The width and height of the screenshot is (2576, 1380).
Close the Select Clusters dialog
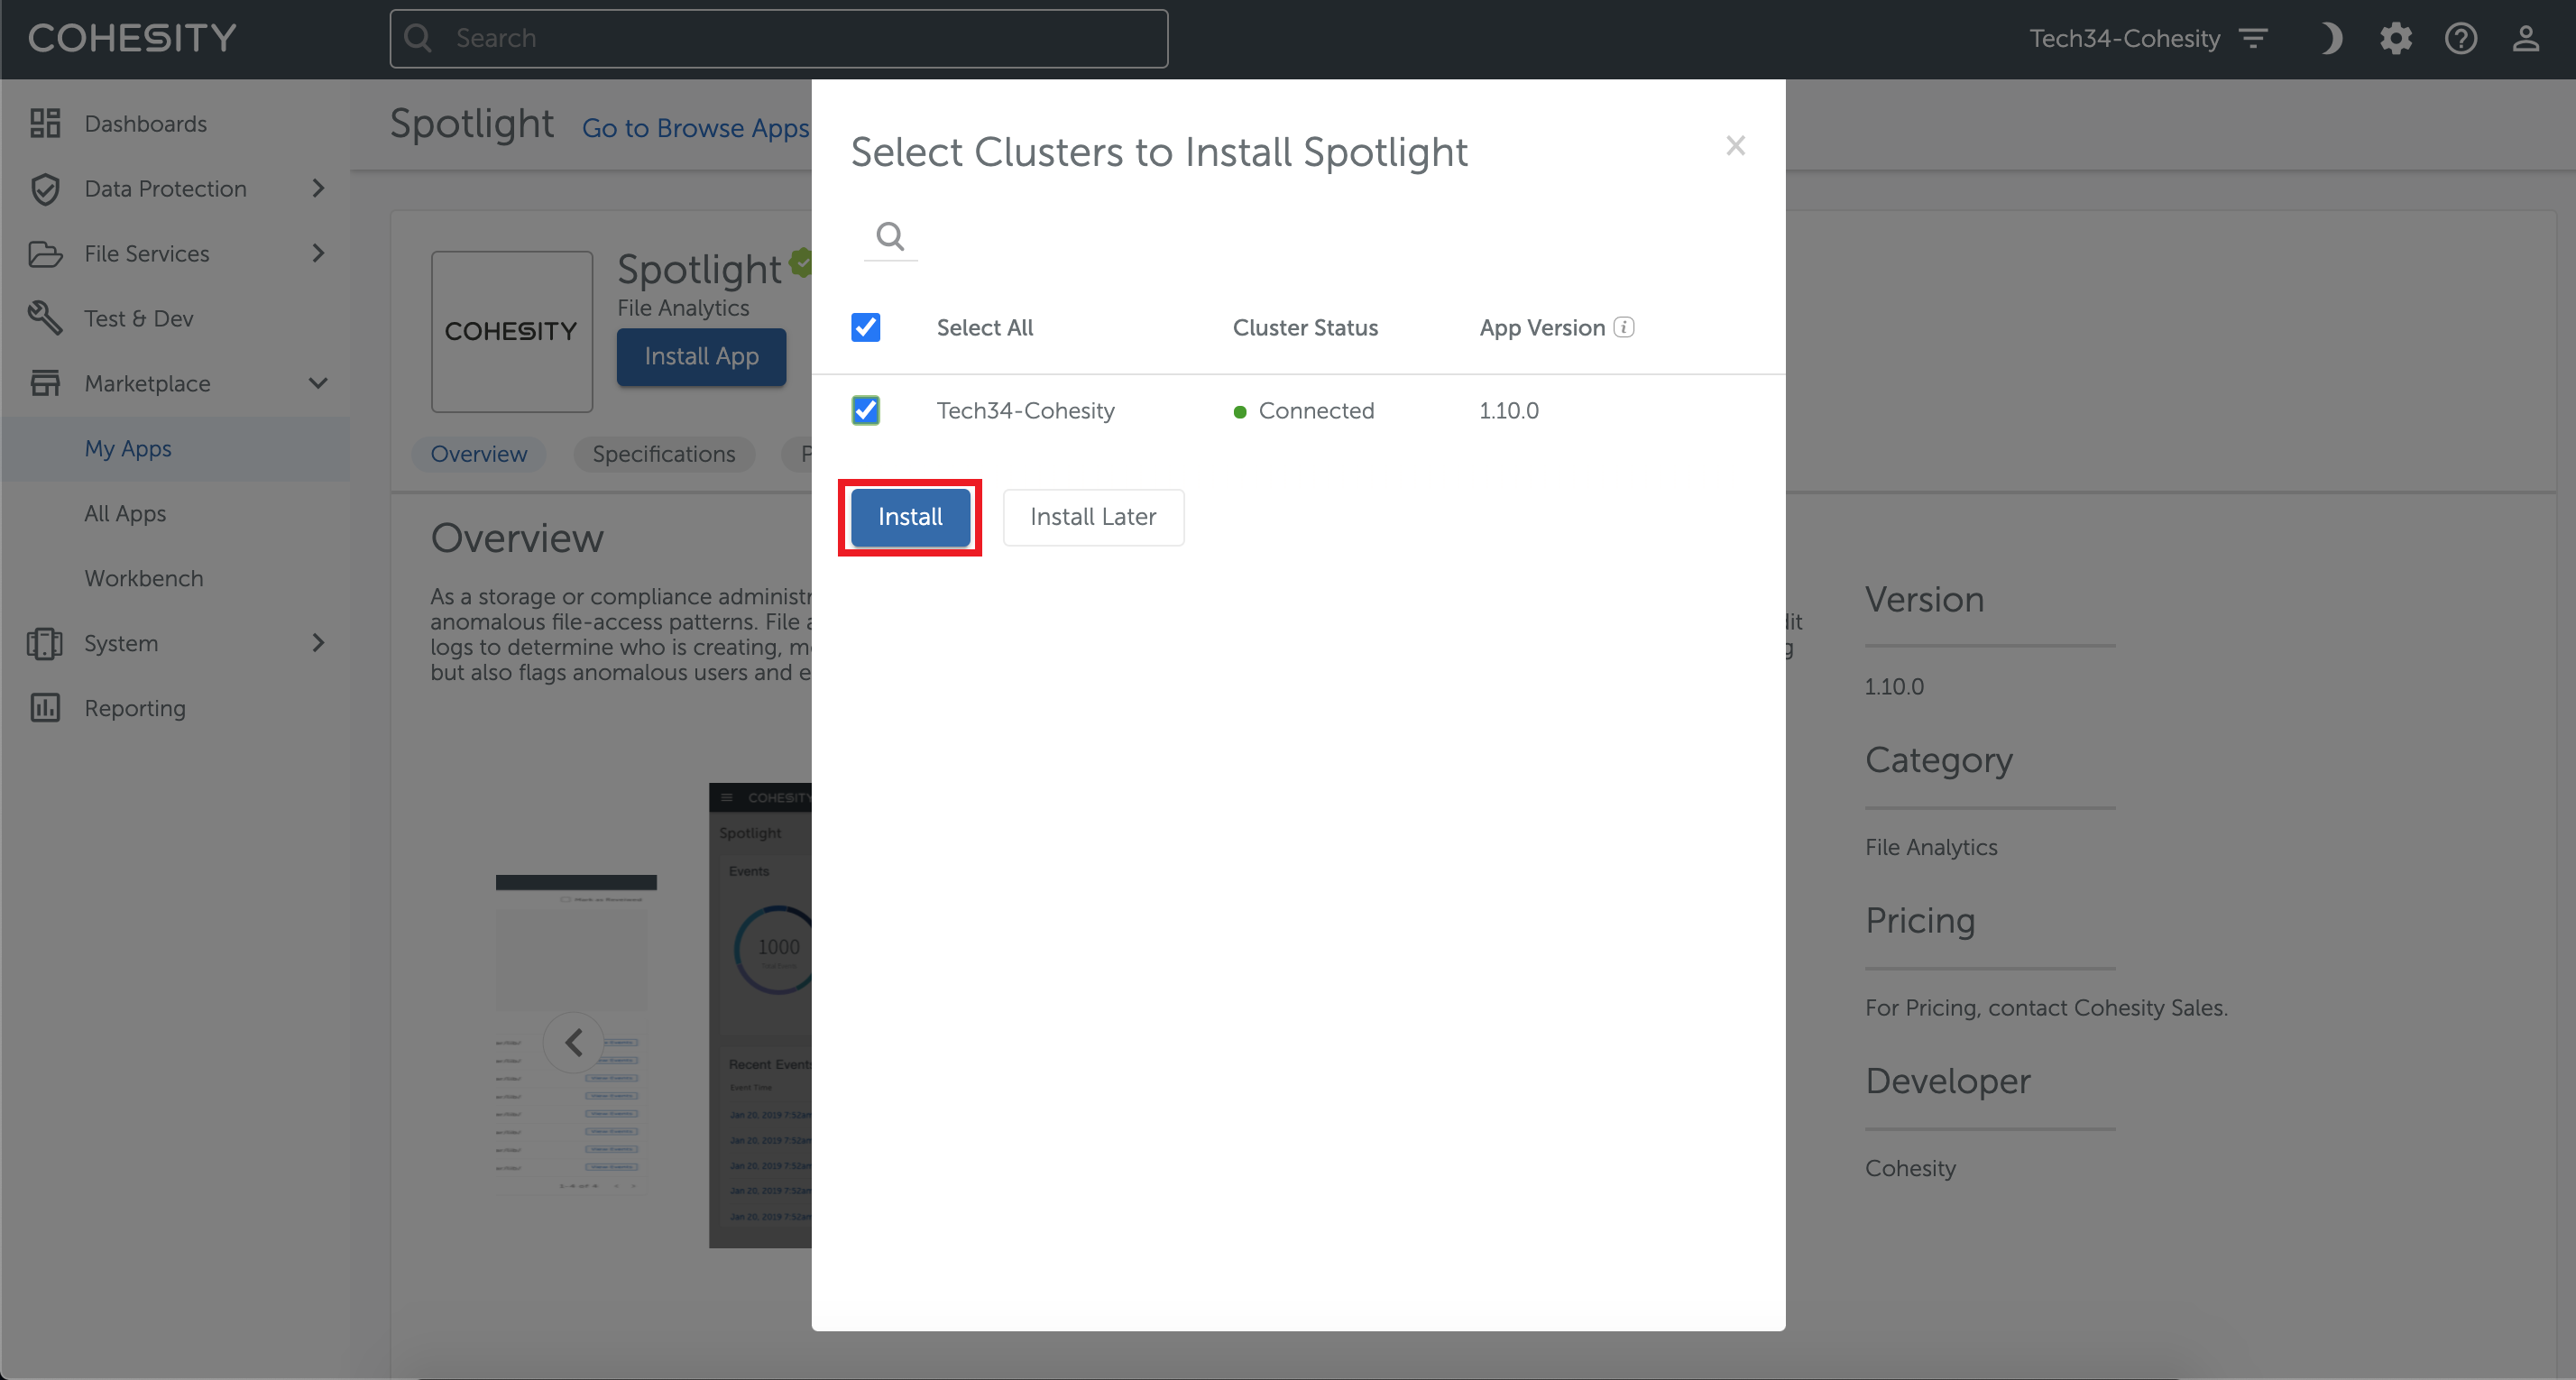[x=1736, y=146]
